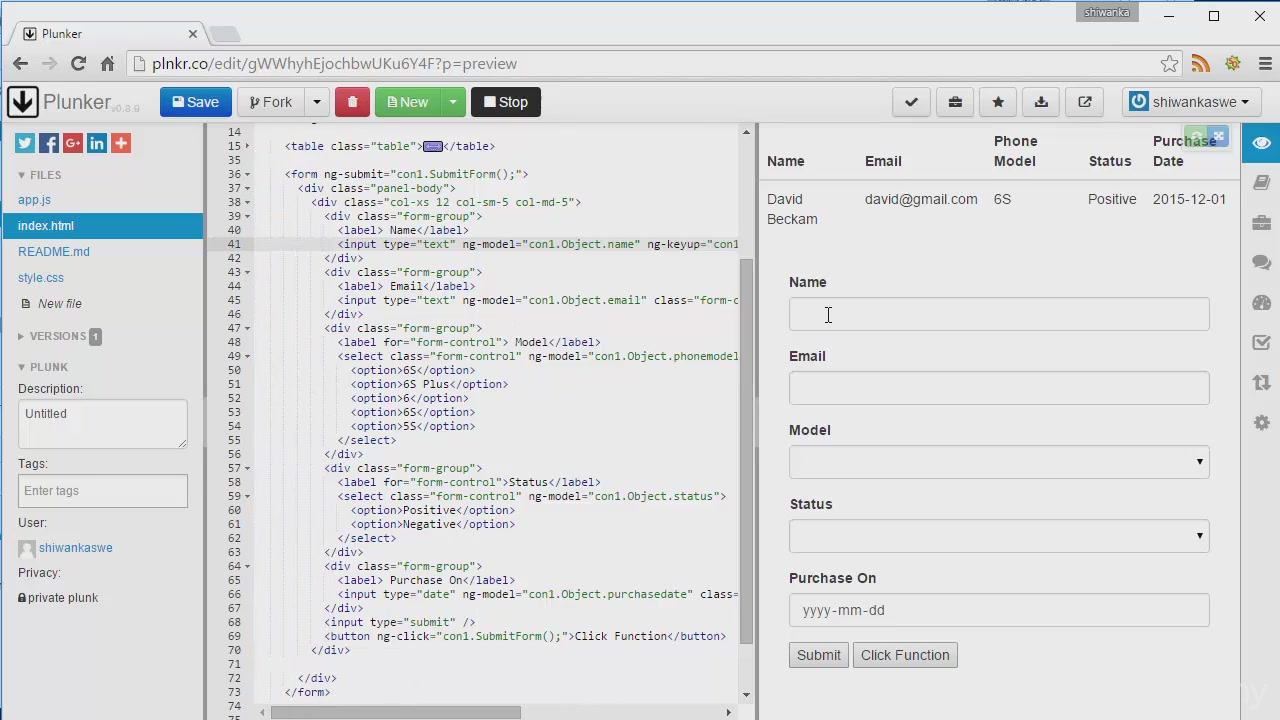Screen dimensions: 1280x720
Task: Open preview in external window icon
Action: [1085, 102]
